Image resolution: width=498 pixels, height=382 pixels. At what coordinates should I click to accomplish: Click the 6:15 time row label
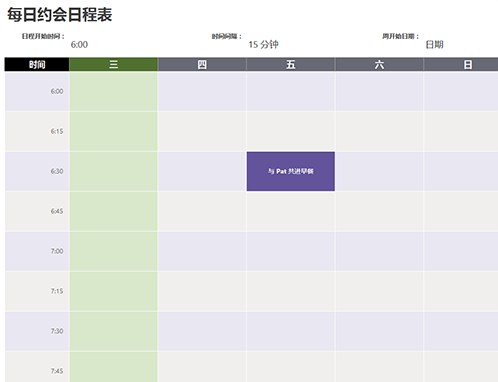tap(57, 131)
